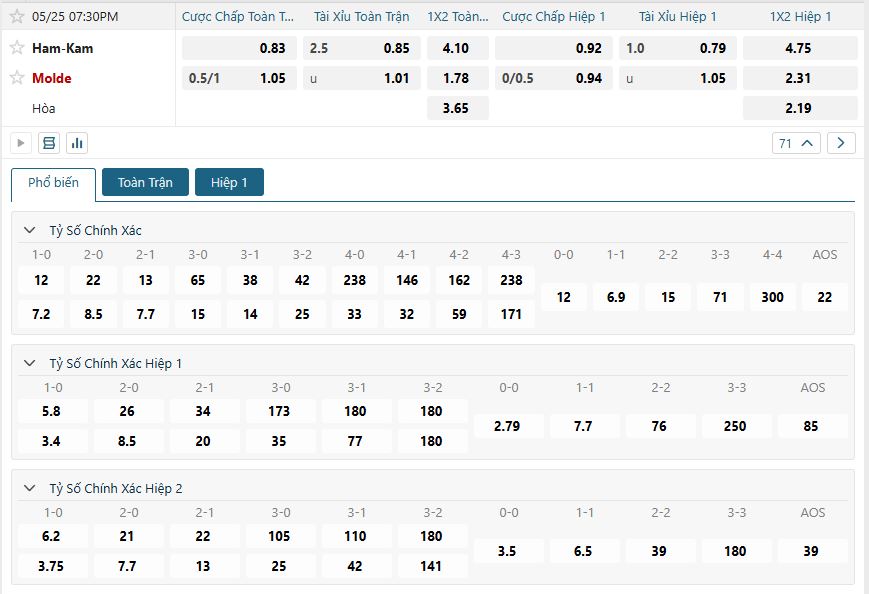
Task: Bet first-half AOS at 85
Action: (812, 426)
